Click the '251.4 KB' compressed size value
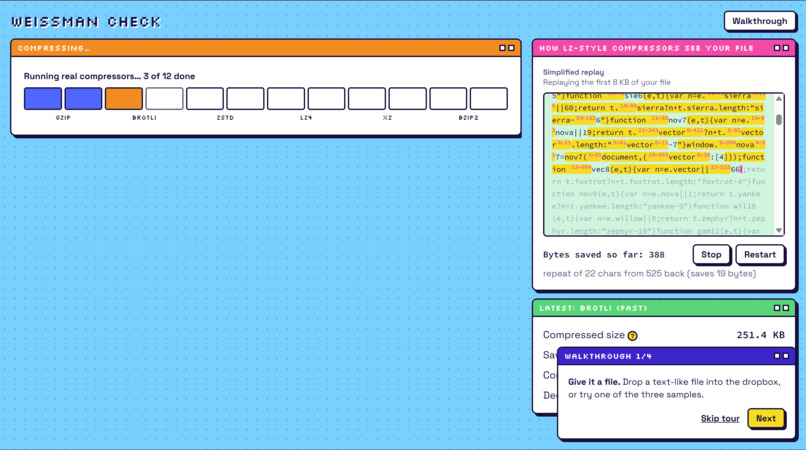The image size is (806, 450). pos(760,335)
